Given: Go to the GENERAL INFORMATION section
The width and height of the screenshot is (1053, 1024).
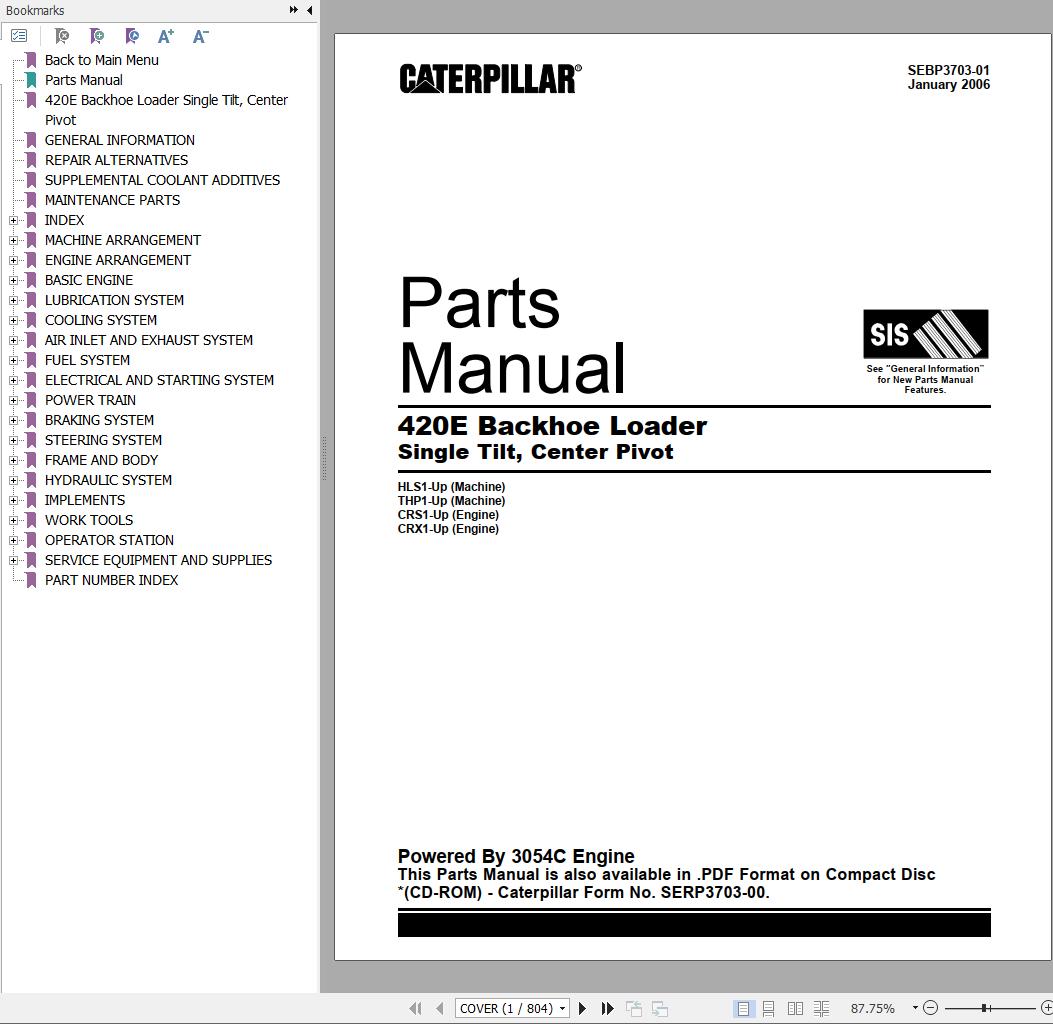Looking at the screenshot, I should pos(119,140).
